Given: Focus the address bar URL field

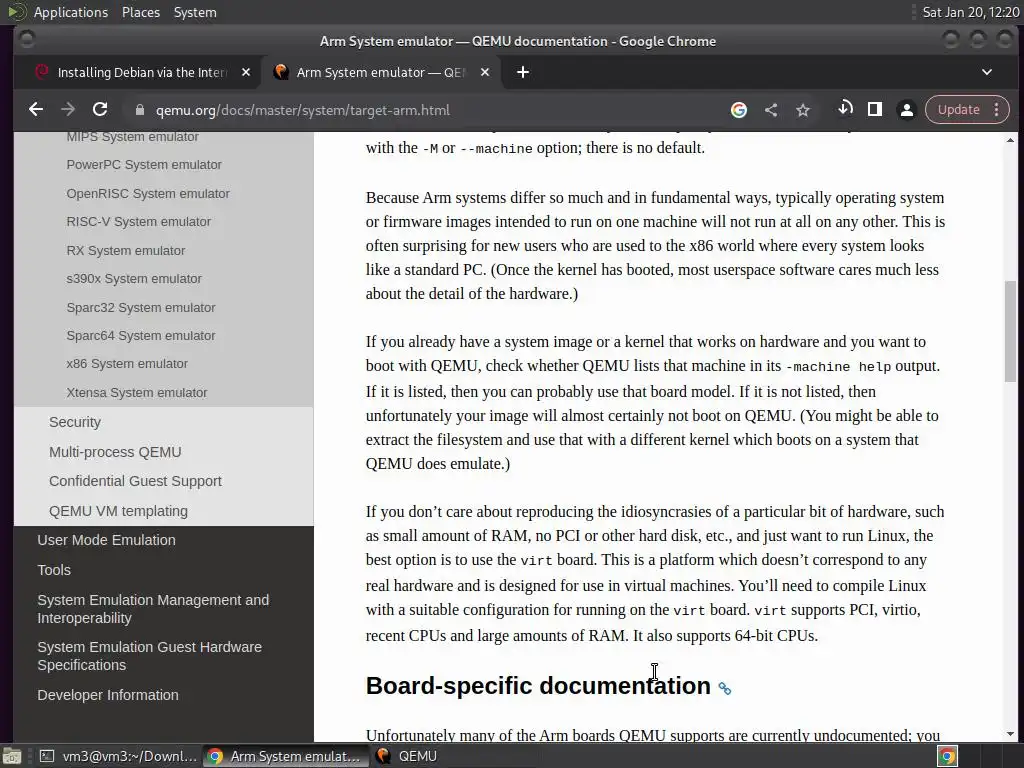Looking at the screenshot, I should tap(302, 110).
